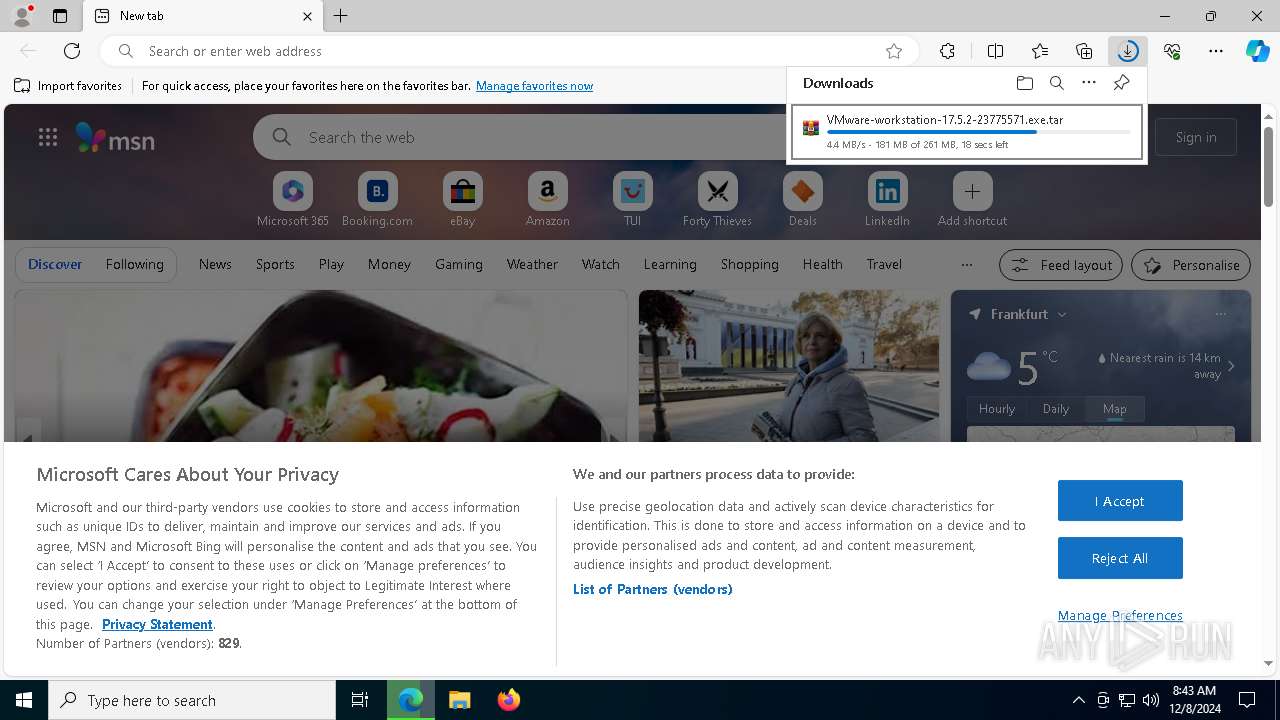Open the Manage favorites now link
Image resolution: width=1280 pixels, height=720 pixels.
click(534, 86)
